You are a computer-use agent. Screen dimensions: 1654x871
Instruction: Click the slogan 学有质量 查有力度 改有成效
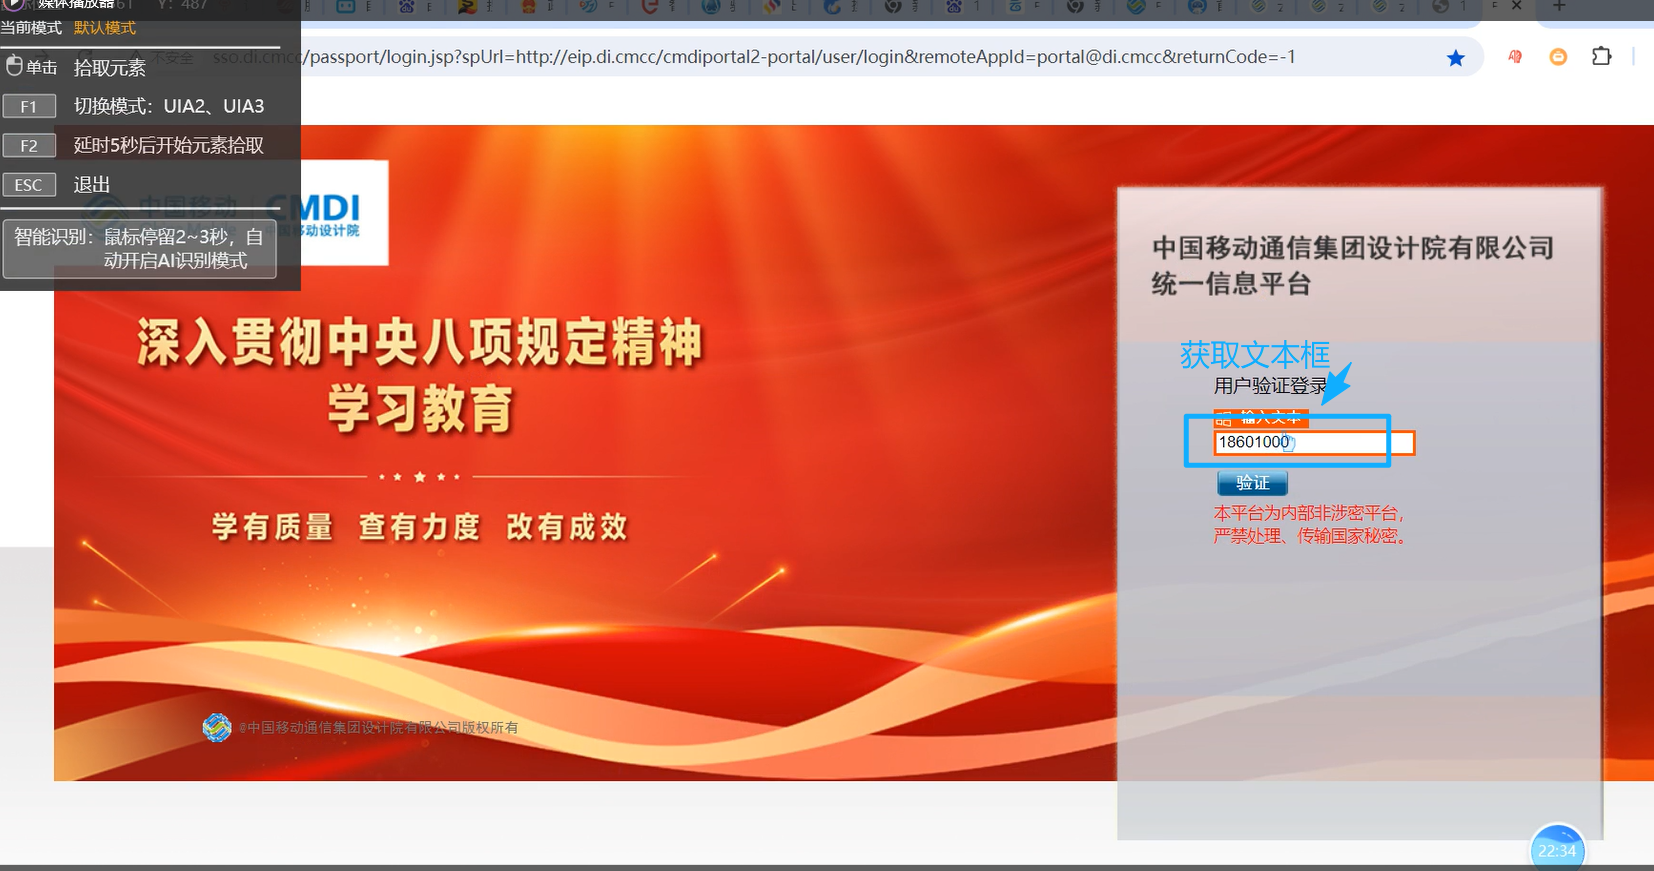tap(420, 527)
